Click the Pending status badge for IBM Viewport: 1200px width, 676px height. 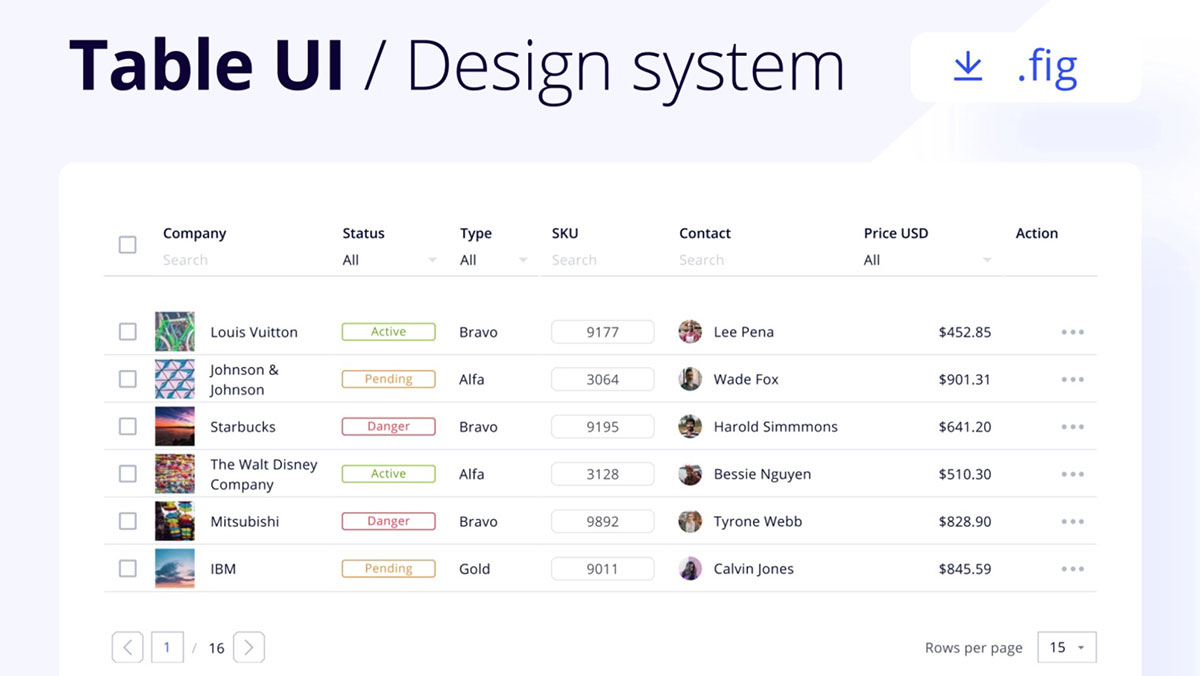(x=388, y=568)
